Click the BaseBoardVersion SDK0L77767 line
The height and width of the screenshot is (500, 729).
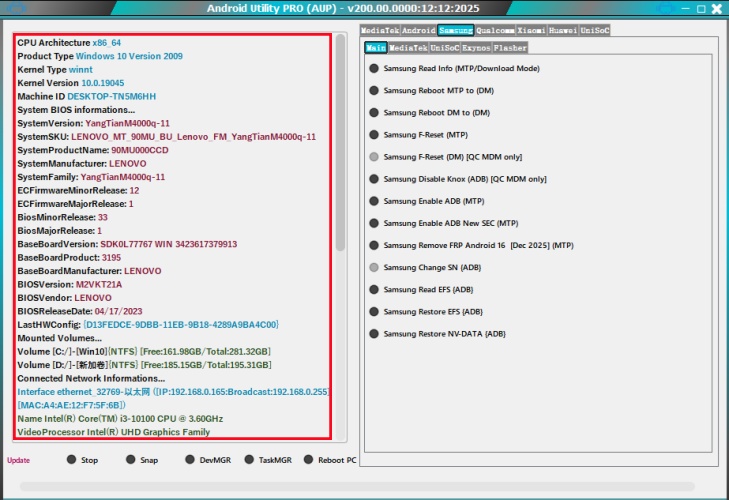127,244
